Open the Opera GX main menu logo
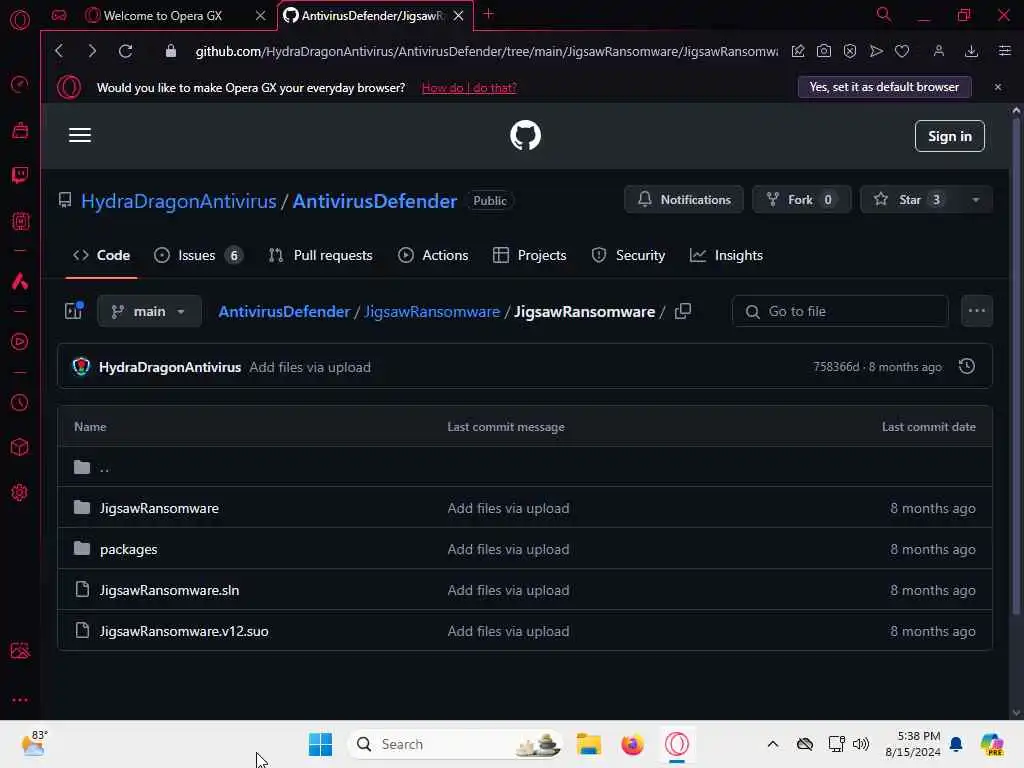1024x768 pixels. click(x=20, y=19)
